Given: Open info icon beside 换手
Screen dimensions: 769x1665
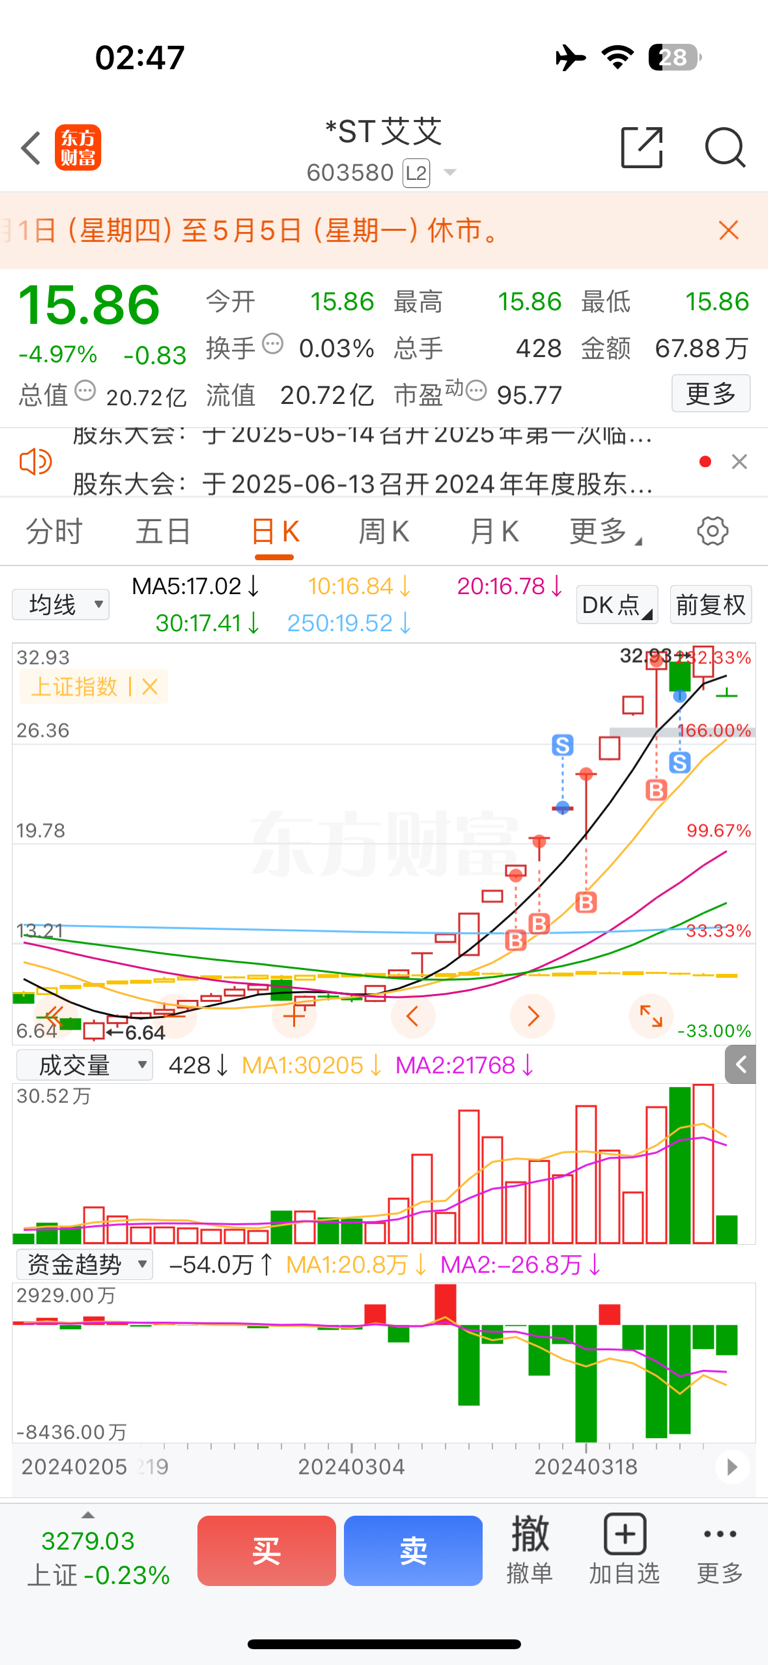Looking at the screenshot, I should 272,345.
